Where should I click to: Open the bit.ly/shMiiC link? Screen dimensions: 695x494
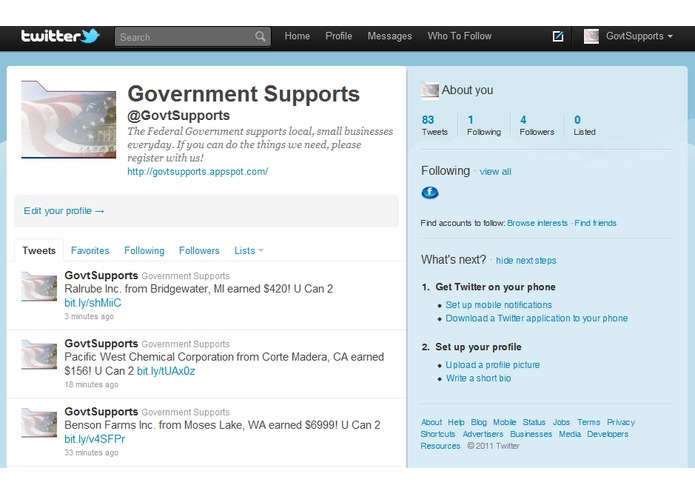(93, 303)
